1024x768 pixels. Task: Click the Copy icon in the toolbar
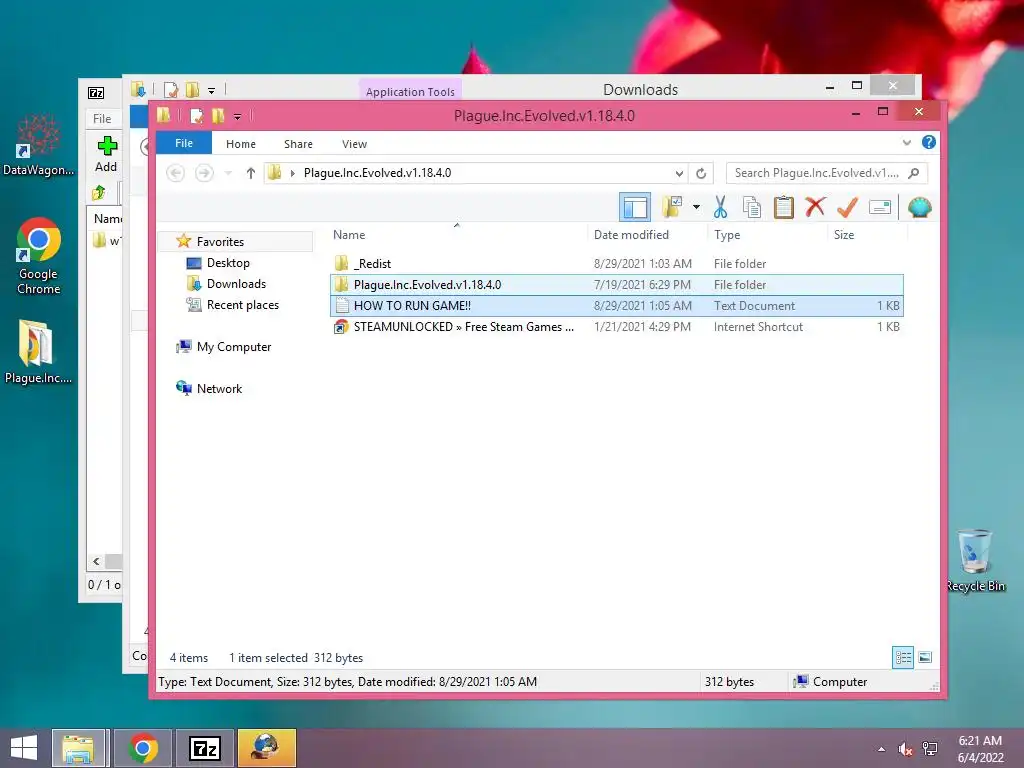752,208
